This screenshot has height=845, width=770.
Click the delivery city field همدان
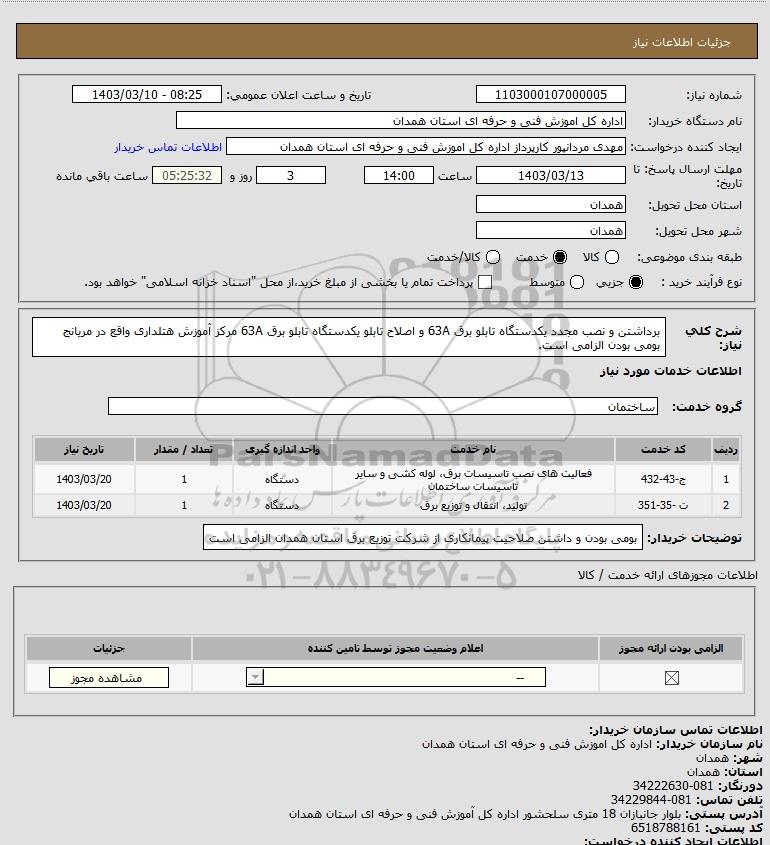pyautogui.click(x=551, y=230)
